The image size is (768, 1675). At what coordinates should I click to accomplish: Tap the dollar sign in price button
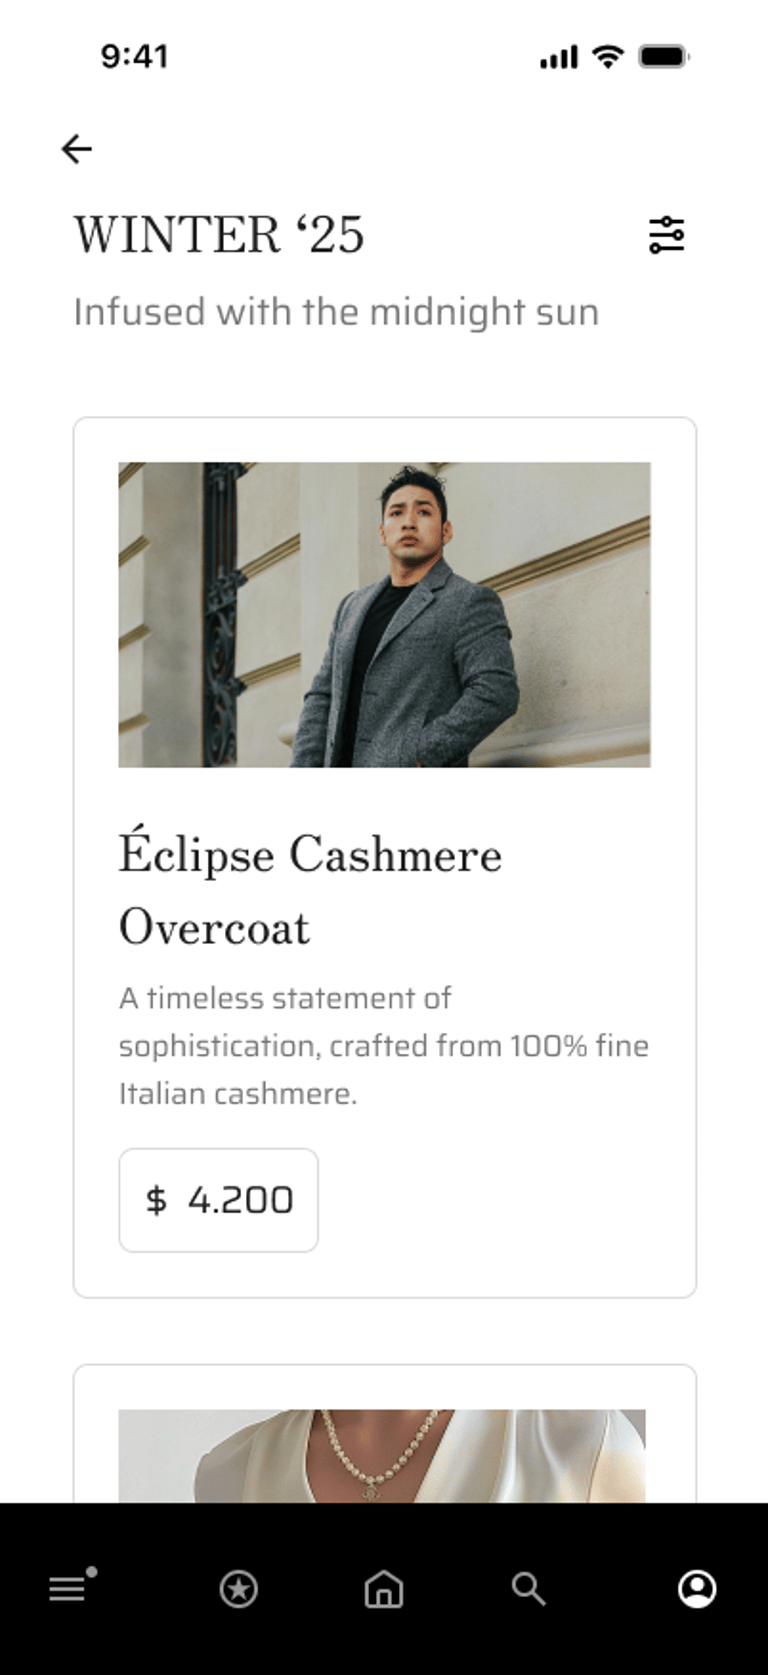click(x=156, y=1200)
